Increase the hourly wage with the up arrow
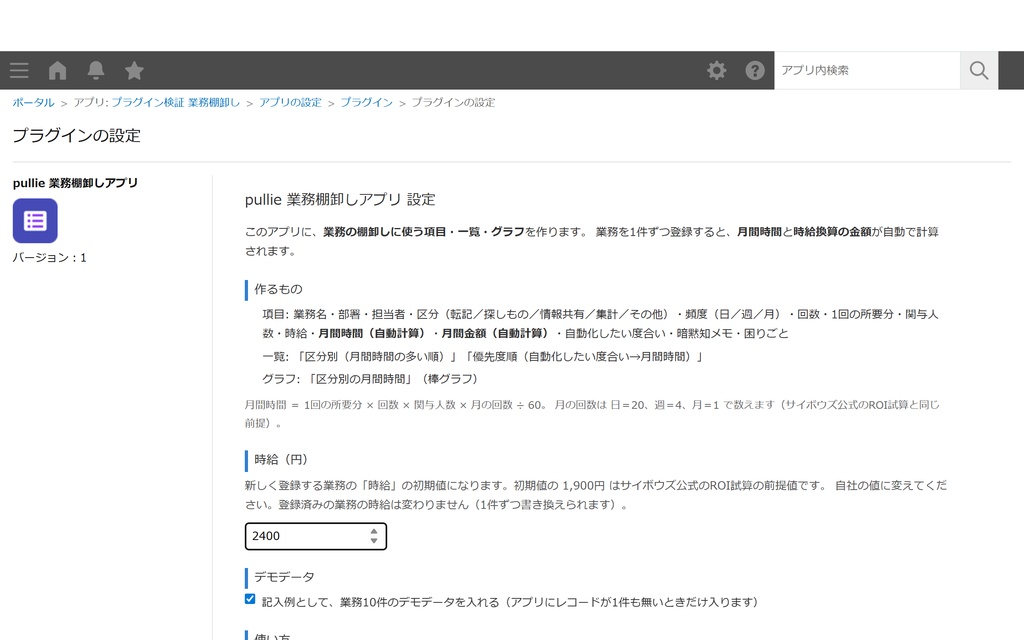The image size is (1024, 640). pos(374,532)
